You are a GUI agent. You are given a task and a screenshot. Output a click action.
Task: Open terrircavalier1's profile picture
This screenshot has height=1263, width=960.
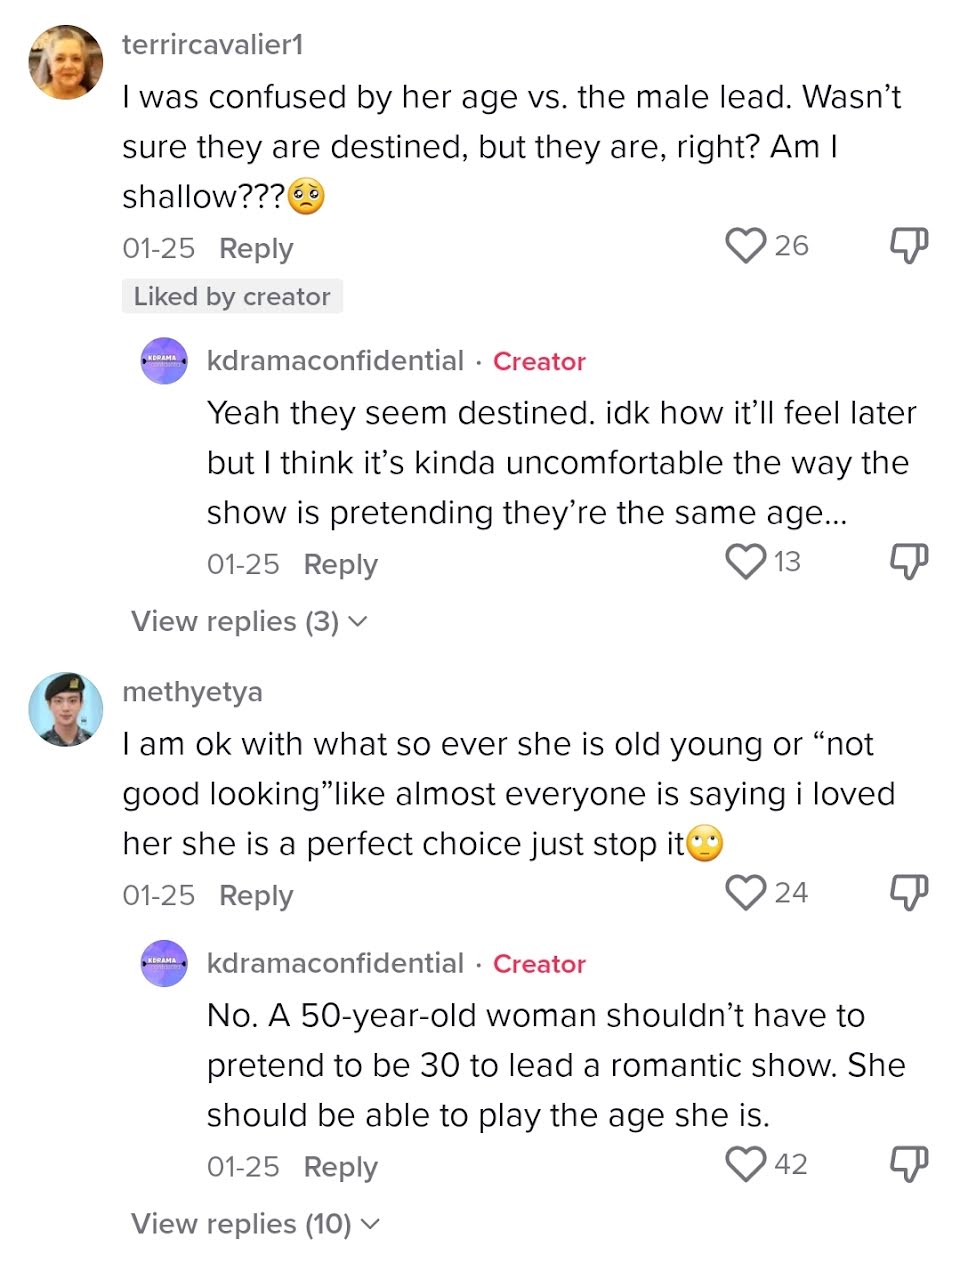click(x=66, y=63)
